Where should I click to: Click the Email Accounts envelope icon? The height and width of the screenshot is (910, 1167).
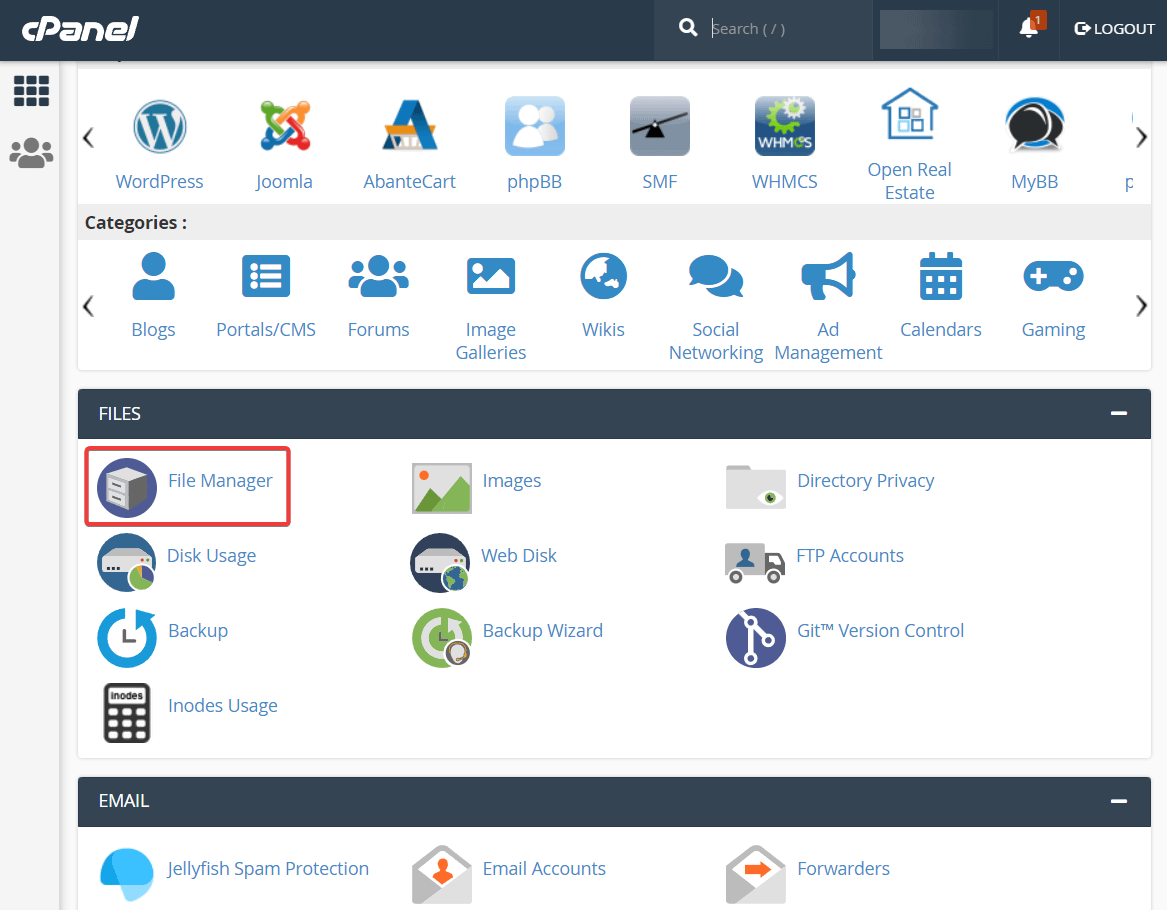(442, 874)
